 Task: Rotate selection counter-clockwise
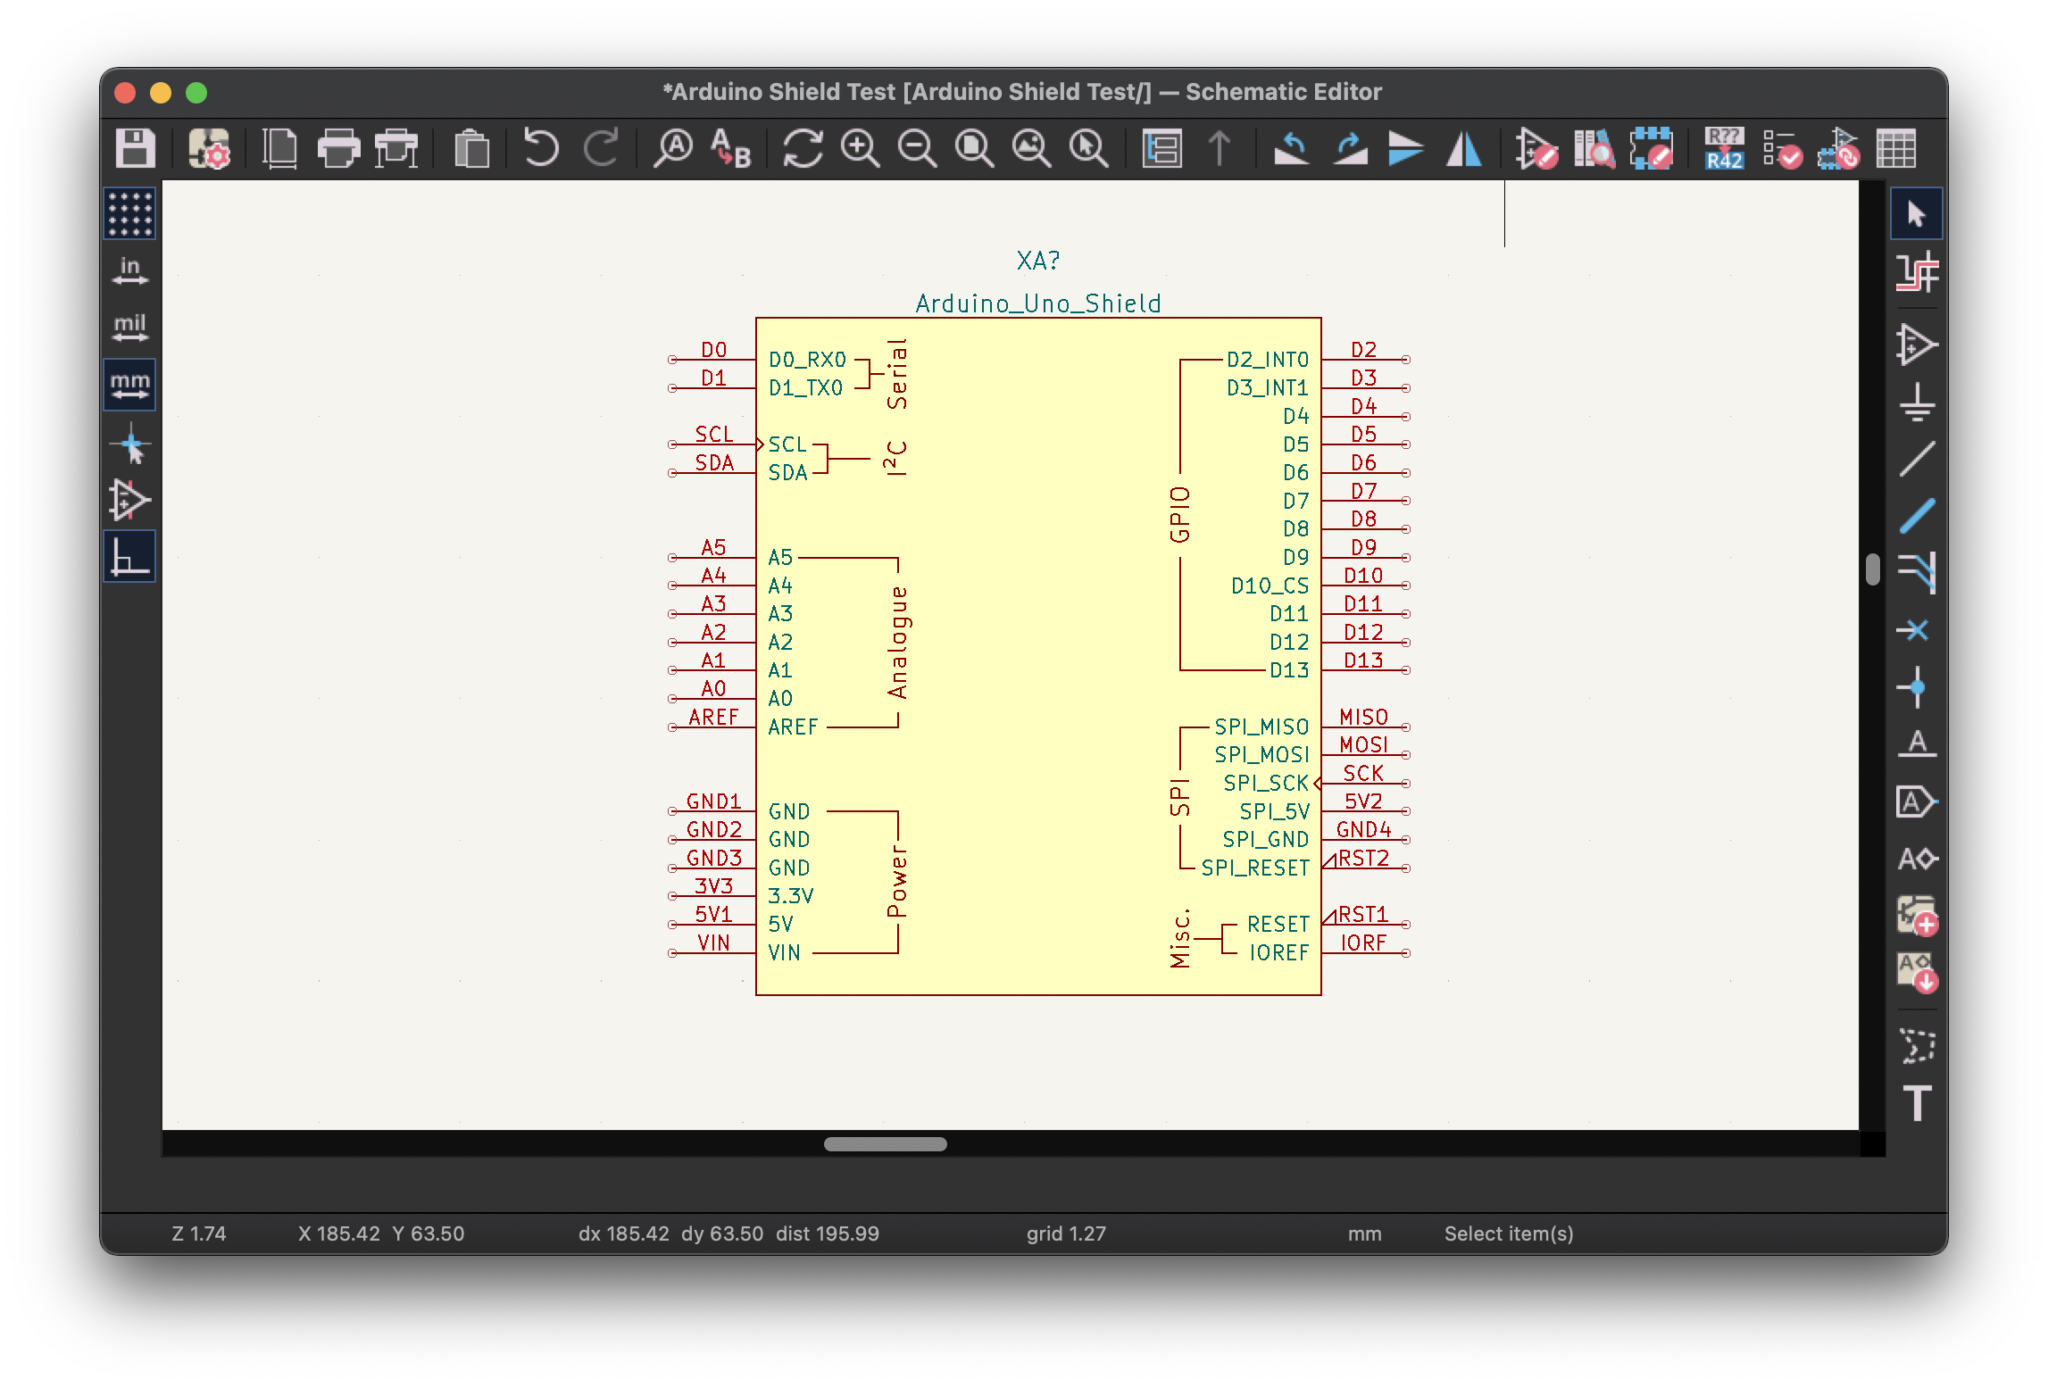pos(1291,149)
